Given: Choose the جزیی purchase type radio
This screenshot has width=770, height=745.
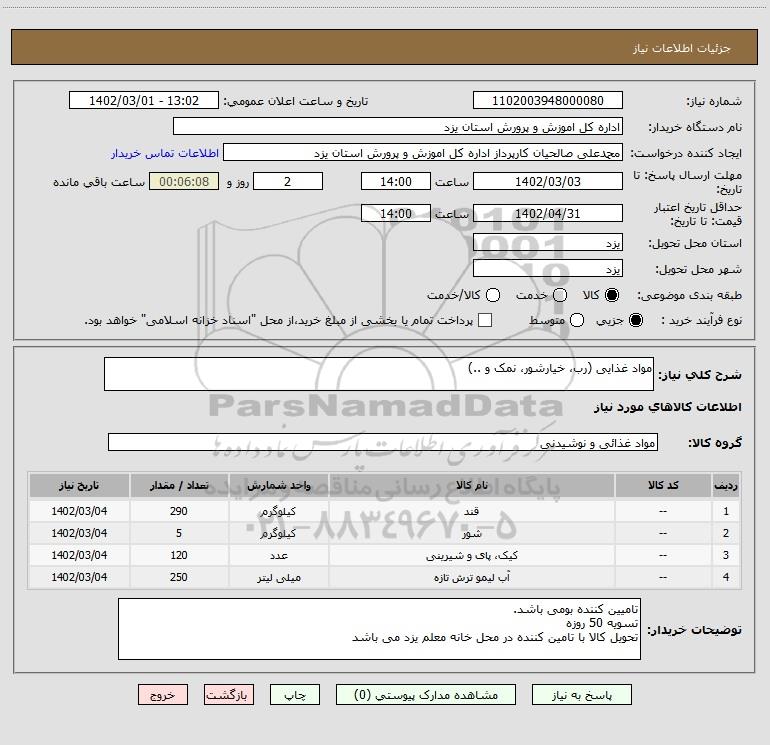Looking at the screenshot, I should pyautogui.click(x=635, y=320).
